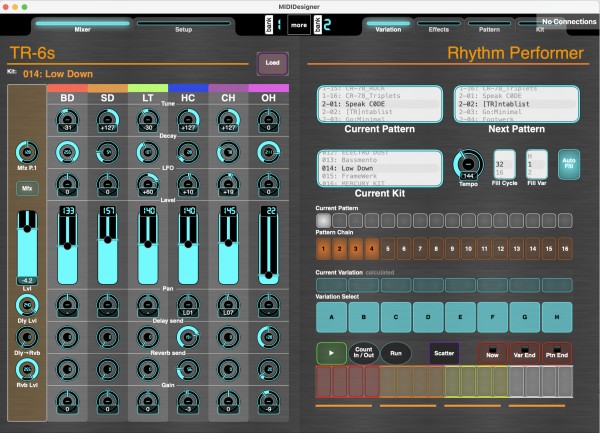Click the HC Gain knob
This screenshot has height=433, width=600.
point(188,402)
